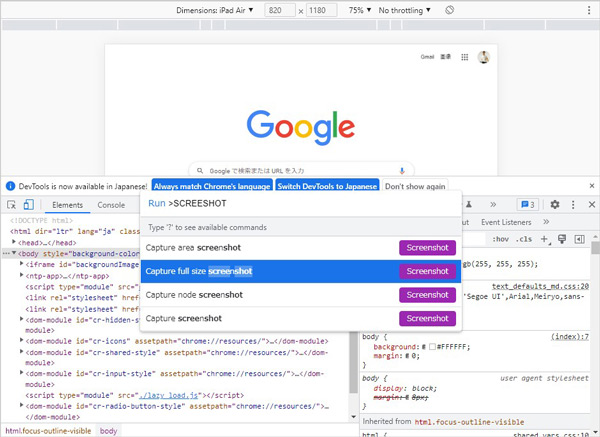
Task: Click the rotate device orientation icon
Action: coord(450,10)
